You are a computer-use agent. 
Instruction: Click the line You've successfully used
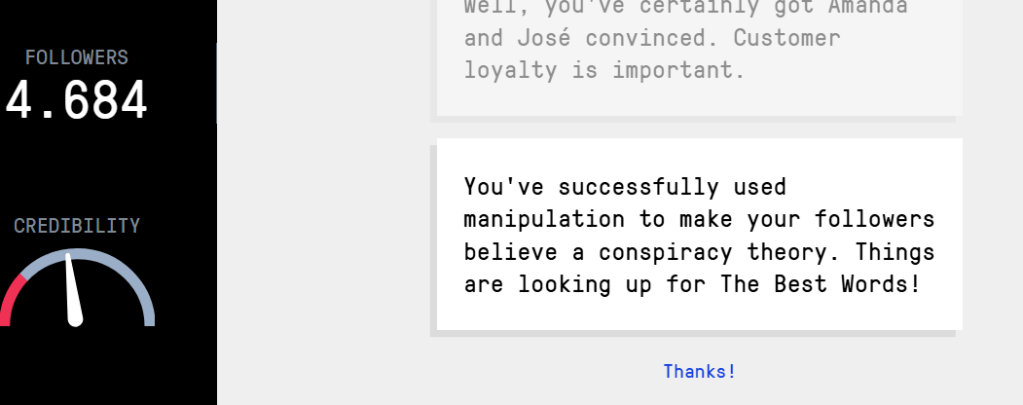[625, 187]
